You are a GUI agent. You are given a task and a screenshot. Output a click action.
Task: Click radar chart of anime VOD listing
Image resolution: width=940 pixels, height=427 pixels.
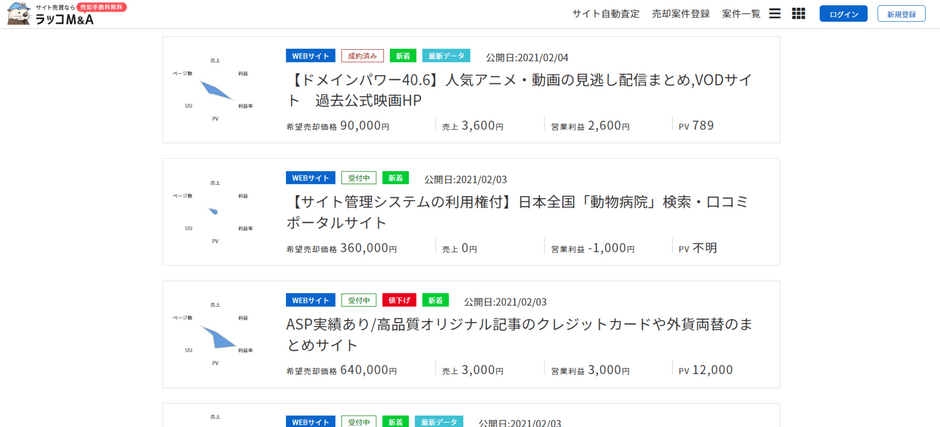click(214, 90)
